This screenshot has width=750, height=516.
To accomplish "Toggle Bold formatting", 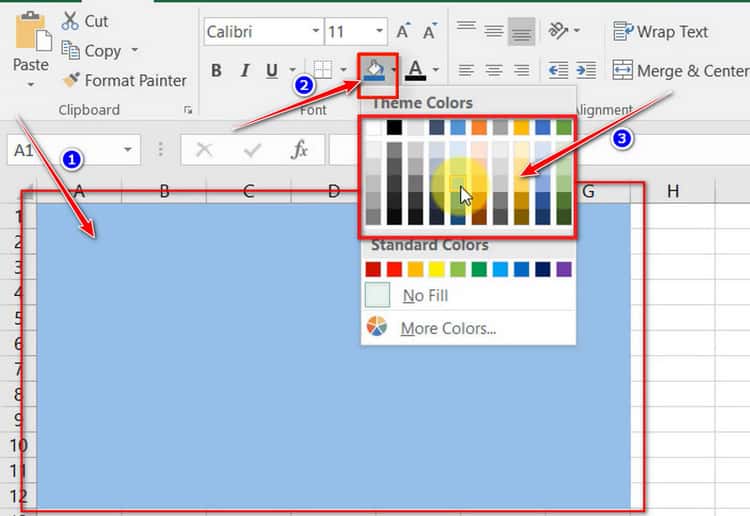I will coord(216,70).
